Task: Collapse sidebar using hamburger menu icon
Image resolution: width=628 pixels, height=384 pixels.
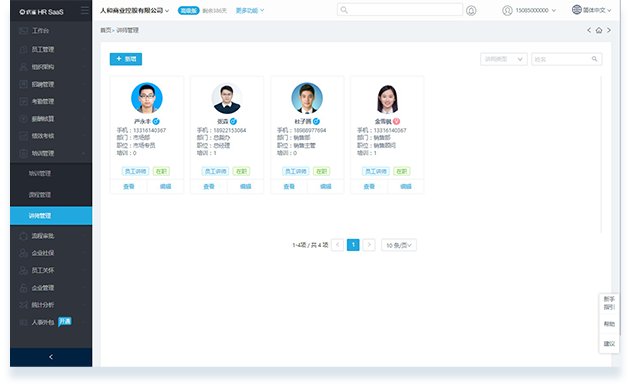Action: click(85, 10)
